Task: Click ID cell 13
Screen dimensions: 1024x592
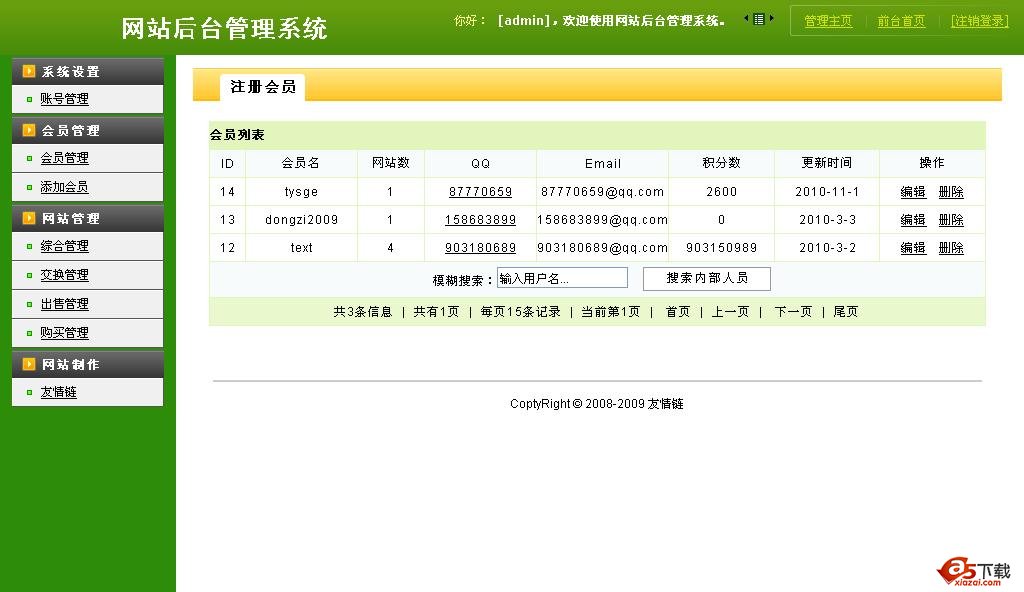Action: click(227, 220)
